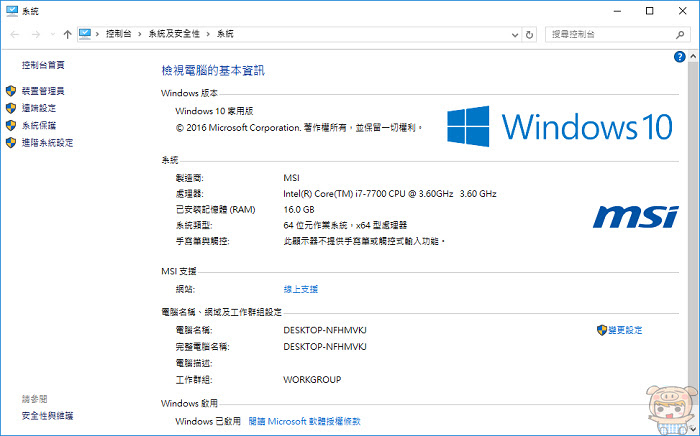The height and width of the screenshot is (436, 700).
Task: Click the 16.0 GB RAM value
Action: click(299, 210)
